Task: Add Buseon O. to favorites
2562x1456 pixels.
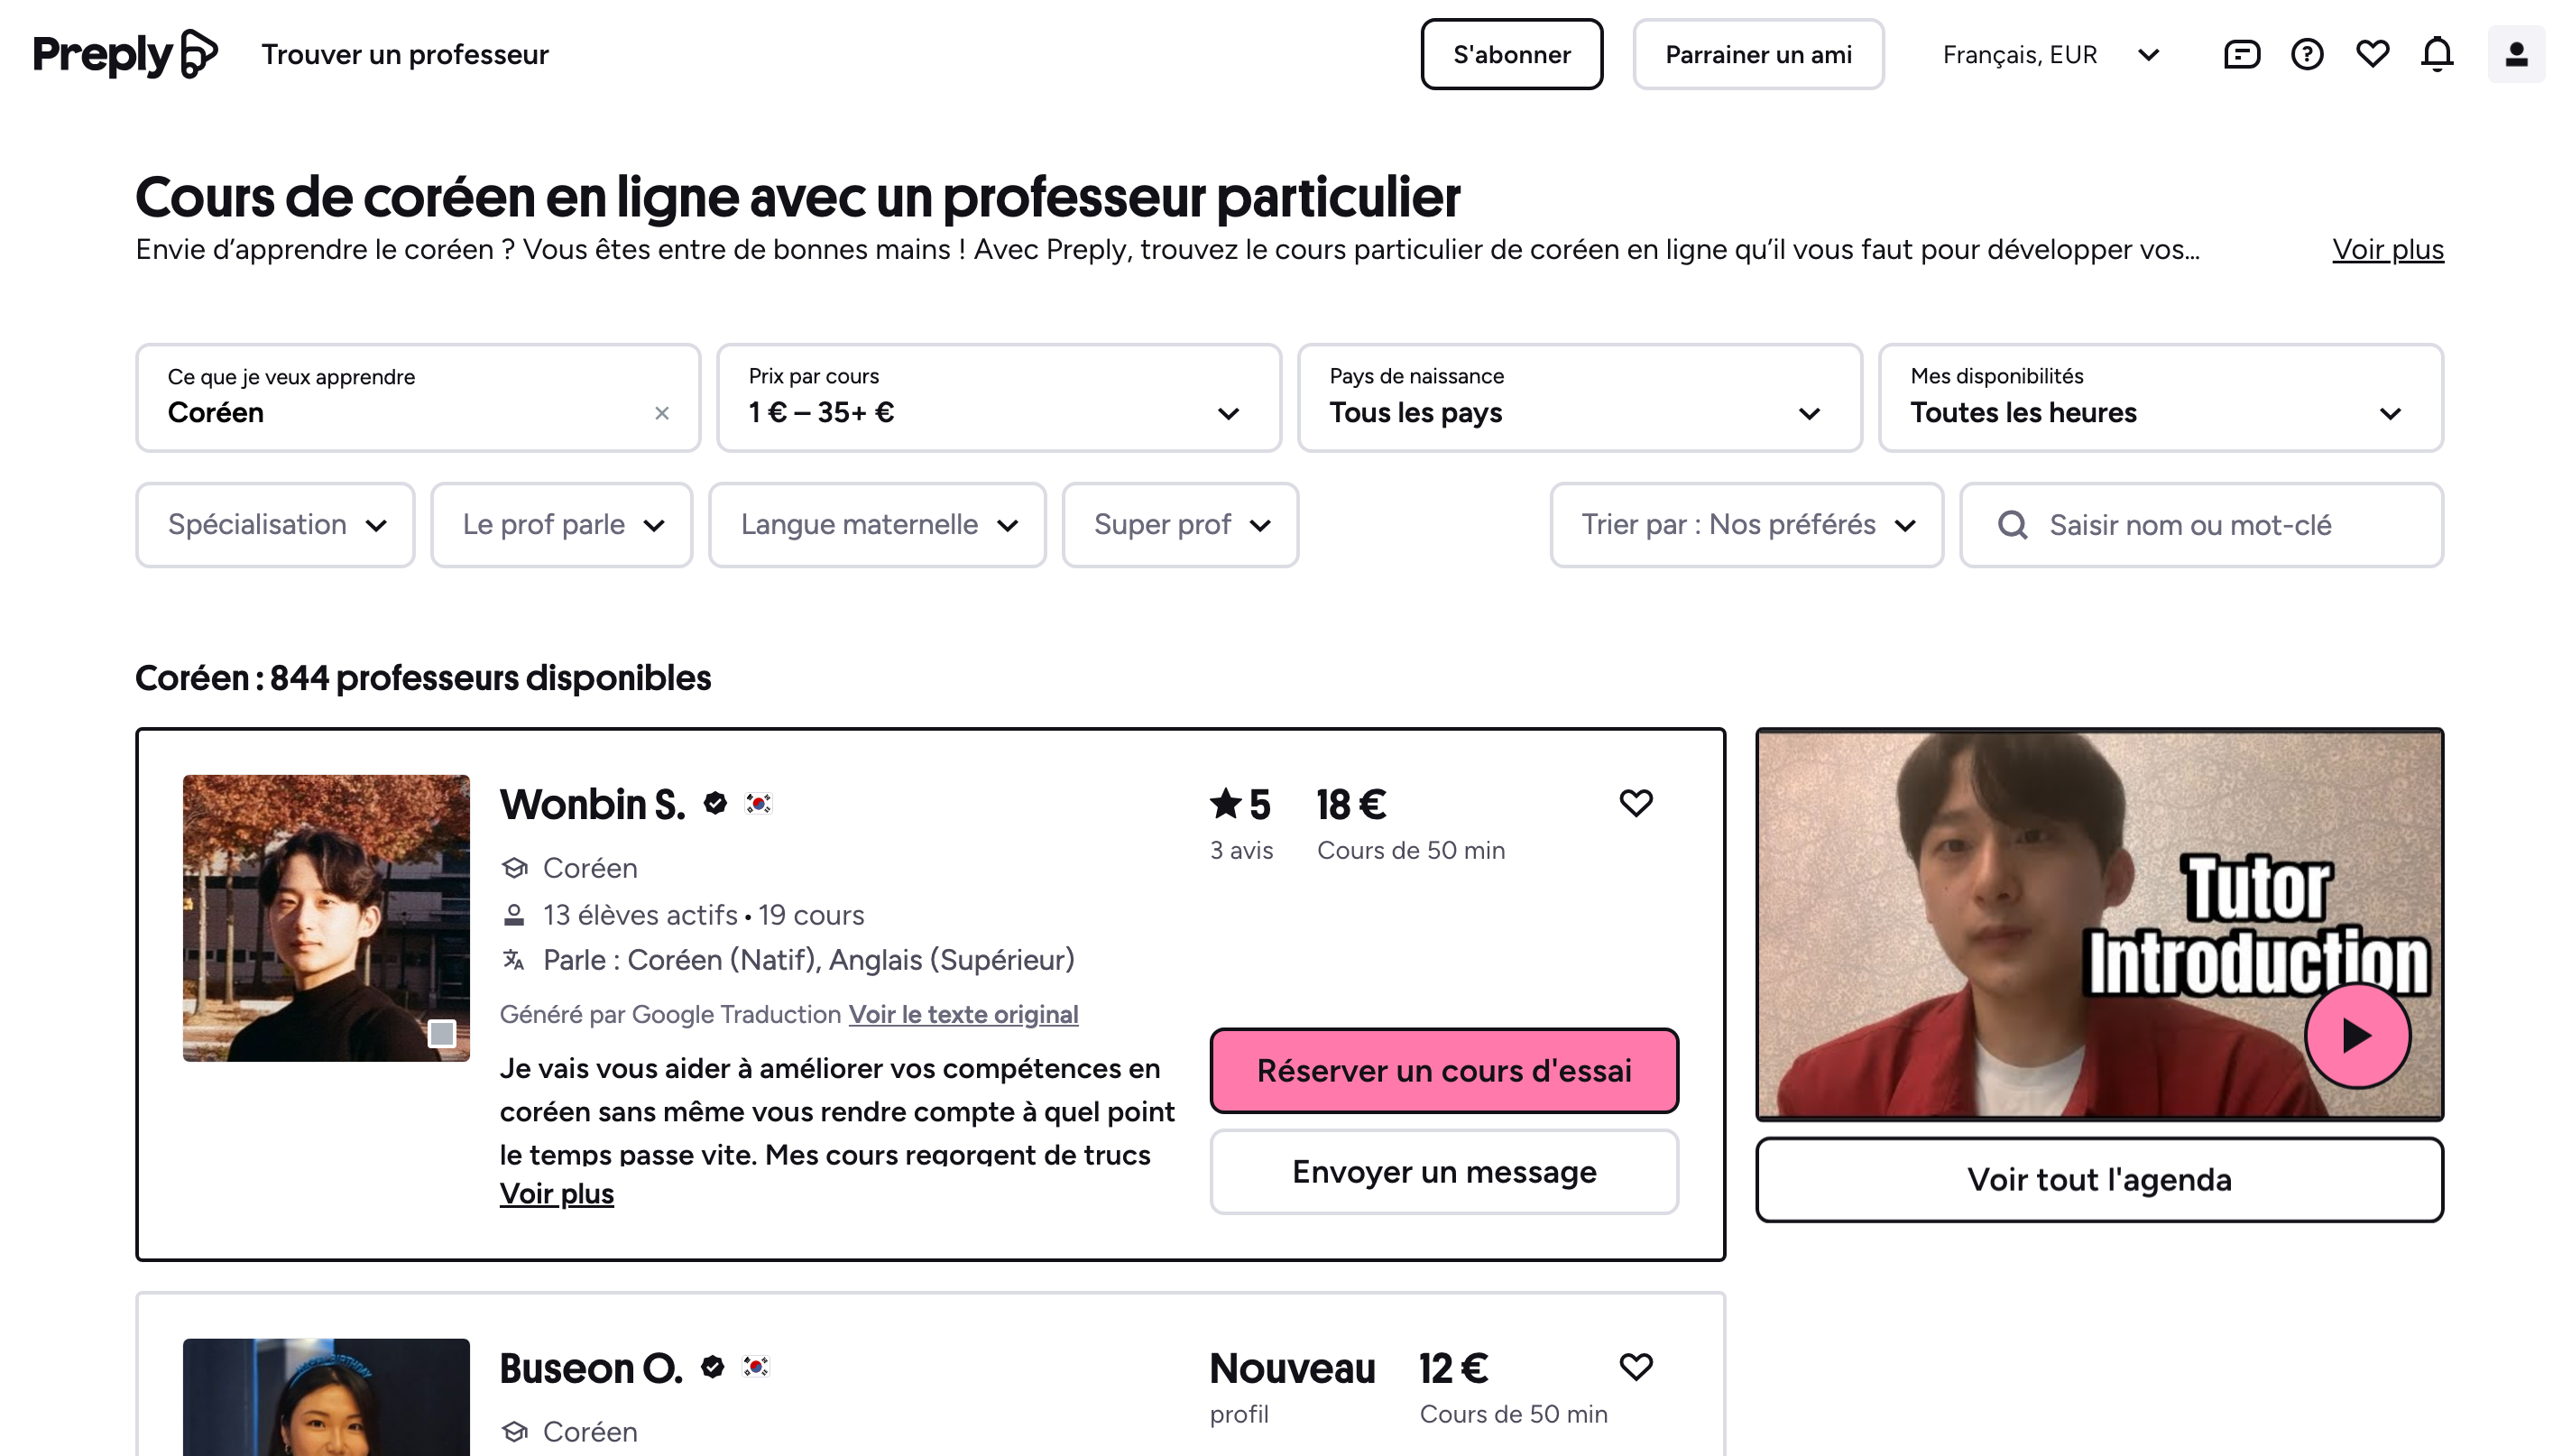Action: [1636, 1367]
